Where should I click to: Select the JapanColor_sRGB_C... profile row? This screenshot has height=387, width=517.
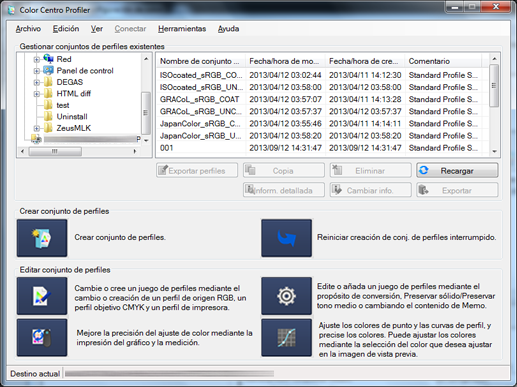click(322, 124)
